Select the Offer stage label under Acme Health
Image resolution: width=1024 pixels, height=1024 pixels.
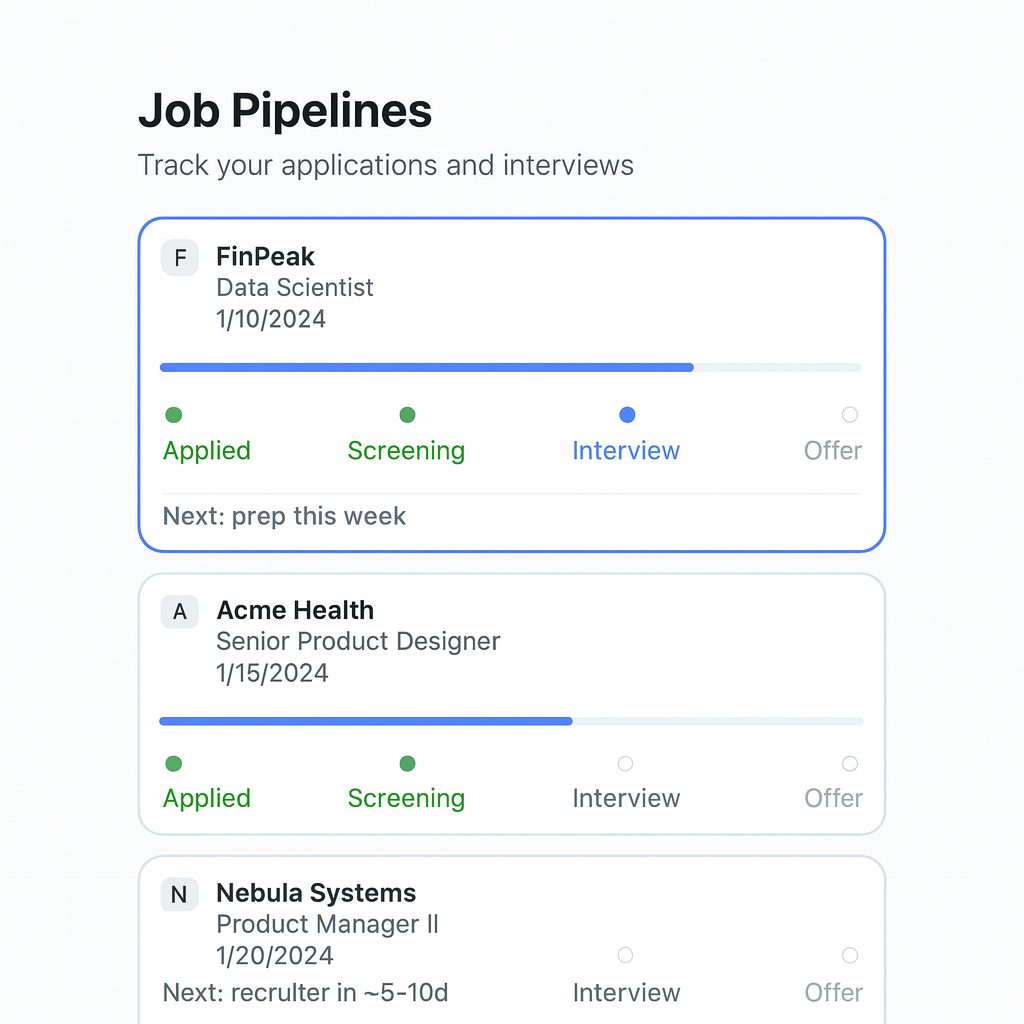click(x=833, y=798)
